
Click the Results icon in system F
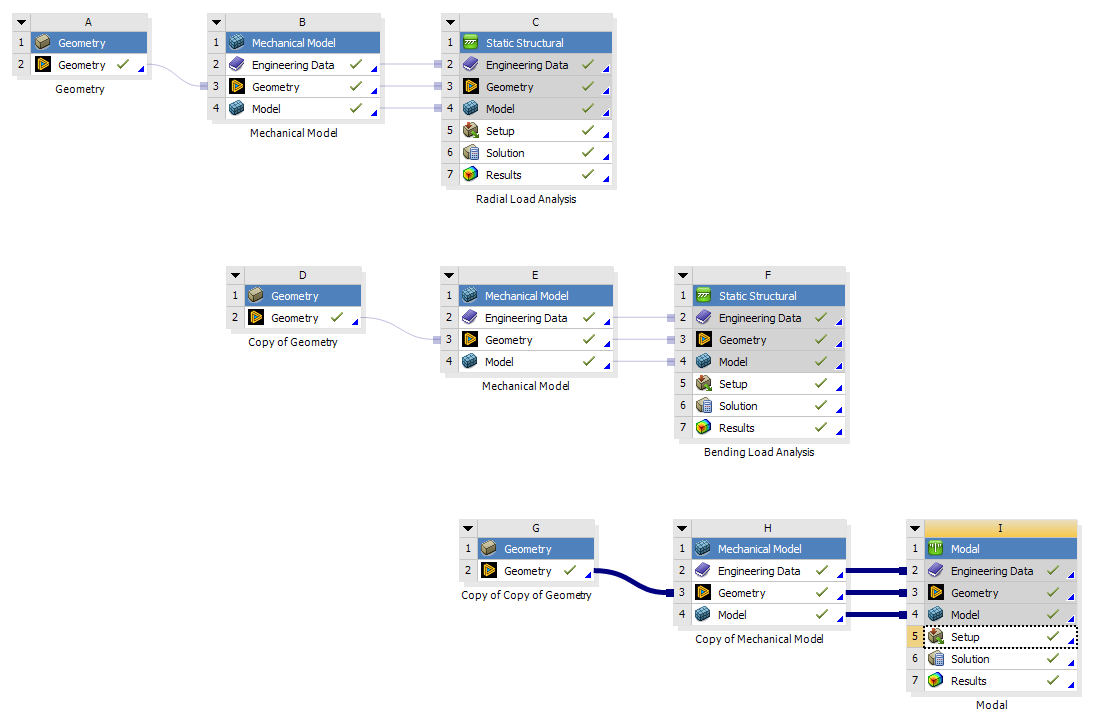[x=703, y=428]
